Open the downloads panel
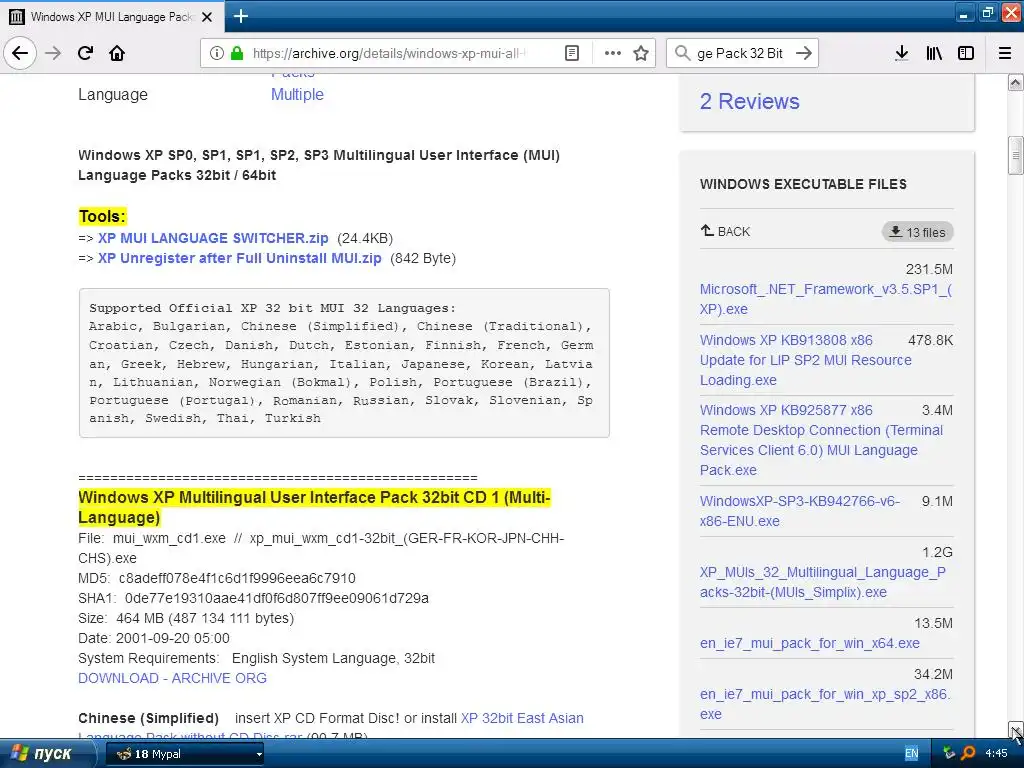This screenshot has width=1024, height=768. pos(902,53)
